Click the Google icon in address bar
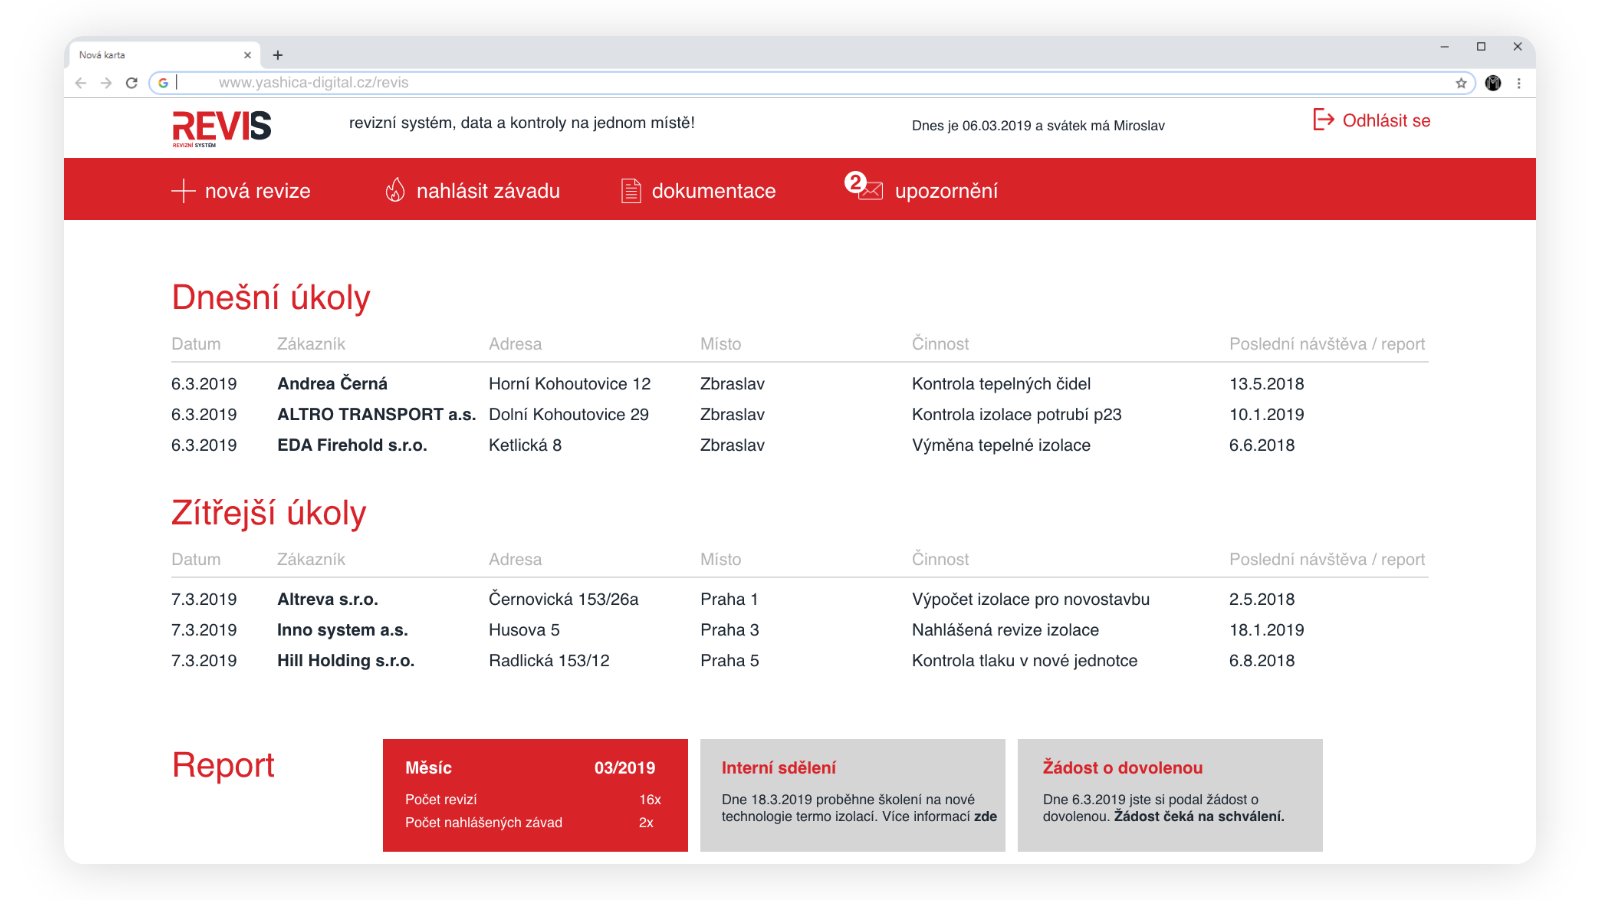This screenshot has width=1600, height=900. click(163, 83)
